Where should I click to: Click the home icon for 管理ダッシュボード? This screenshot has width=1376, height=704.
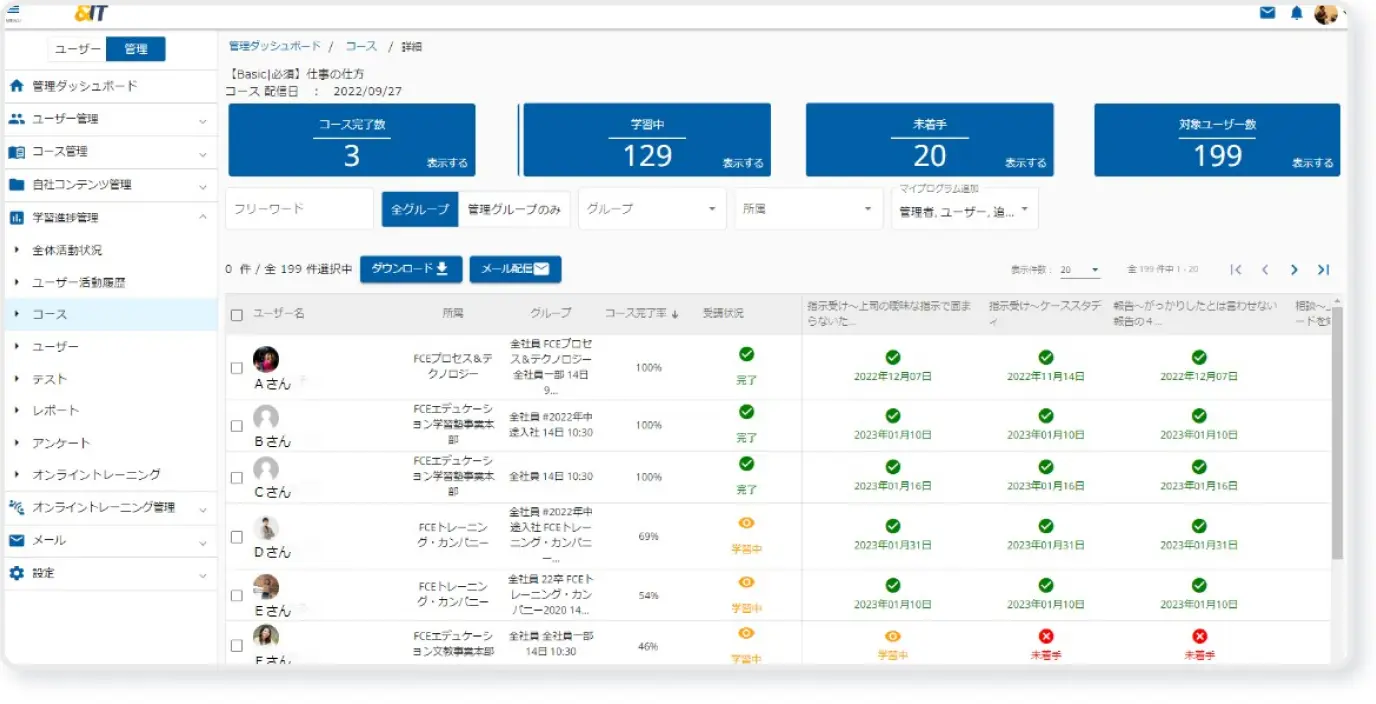click(16, 86)
